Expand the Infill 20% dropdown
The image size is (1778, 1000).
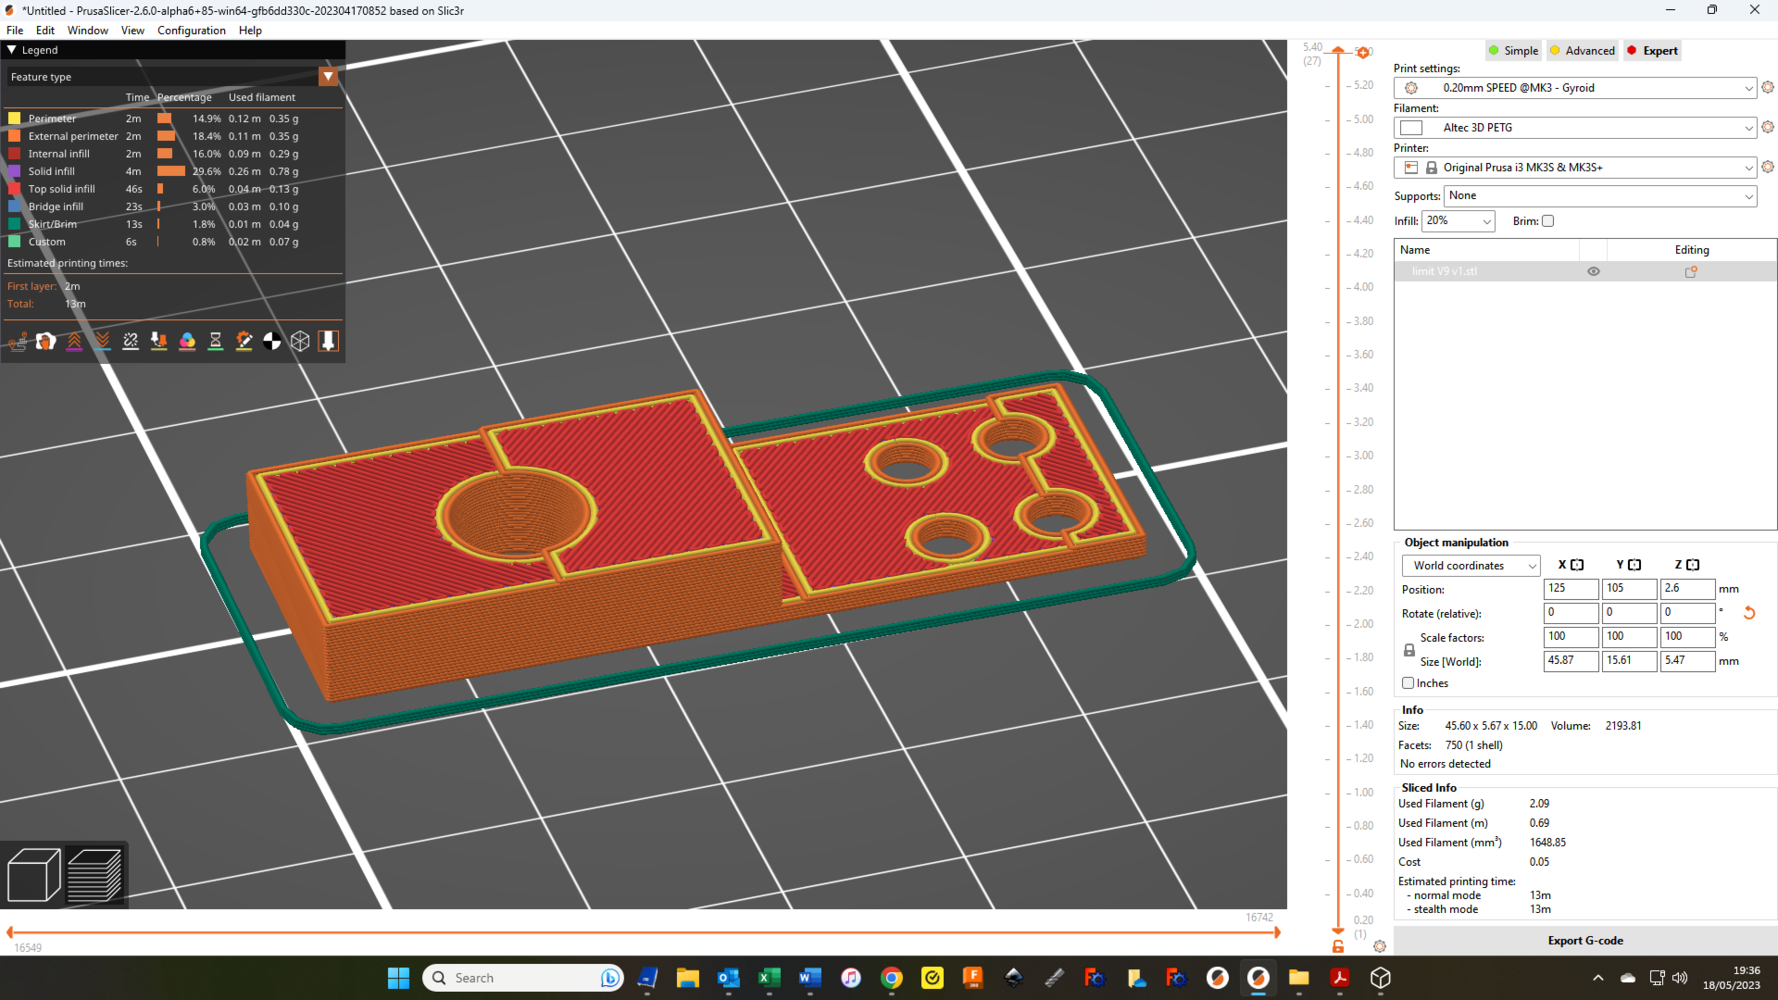1458,221
